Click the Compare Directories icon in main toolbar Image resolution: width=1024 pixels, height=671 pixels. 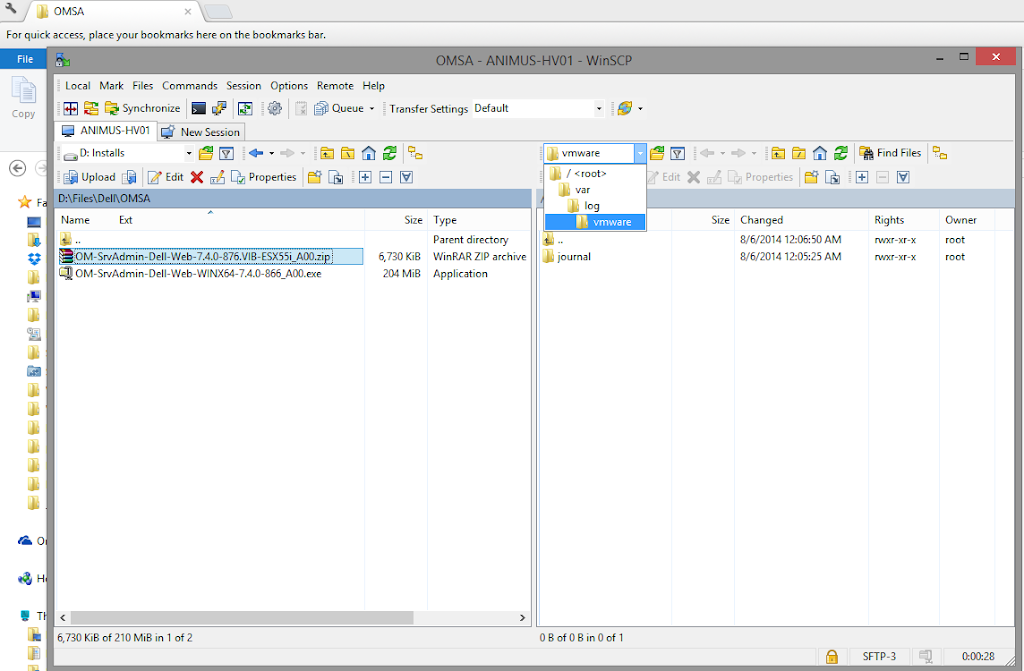[71, 108]
